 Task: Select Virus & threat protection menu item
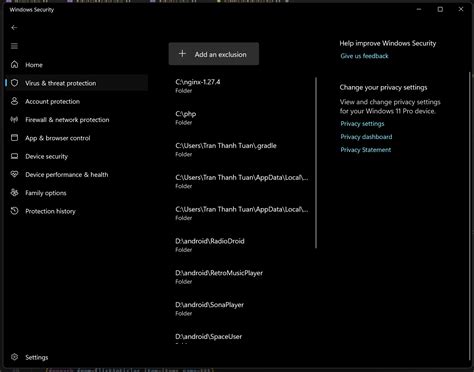click(x=77, y=83)
